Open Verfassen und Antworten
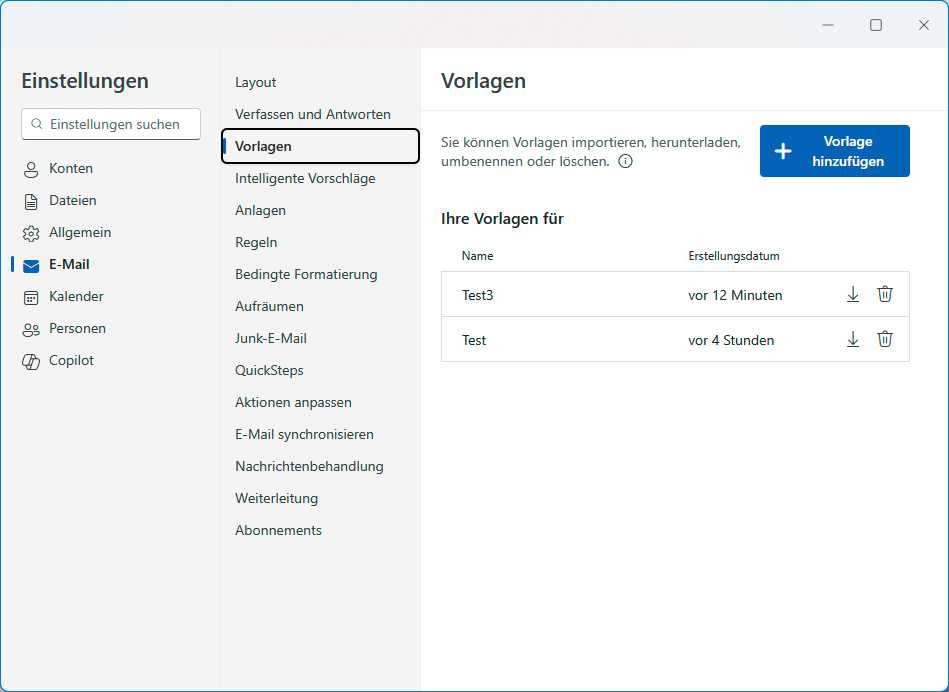The height and width of the screenshot is (692, 949). click(313, 114)
